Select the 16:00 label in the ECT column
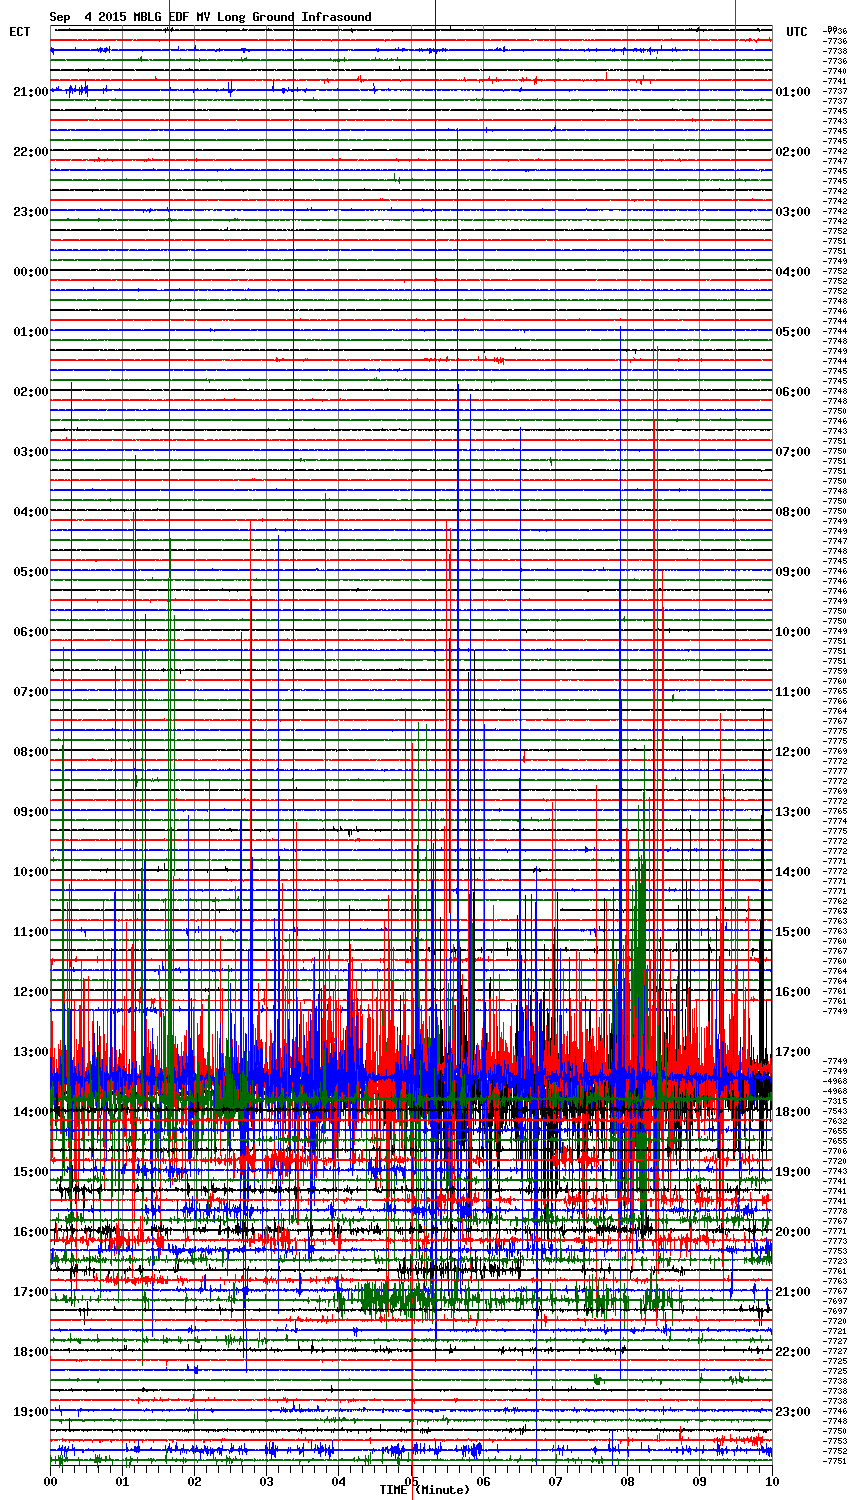Viewport: 852px width, 1500px height. (x=30, y=1232)
